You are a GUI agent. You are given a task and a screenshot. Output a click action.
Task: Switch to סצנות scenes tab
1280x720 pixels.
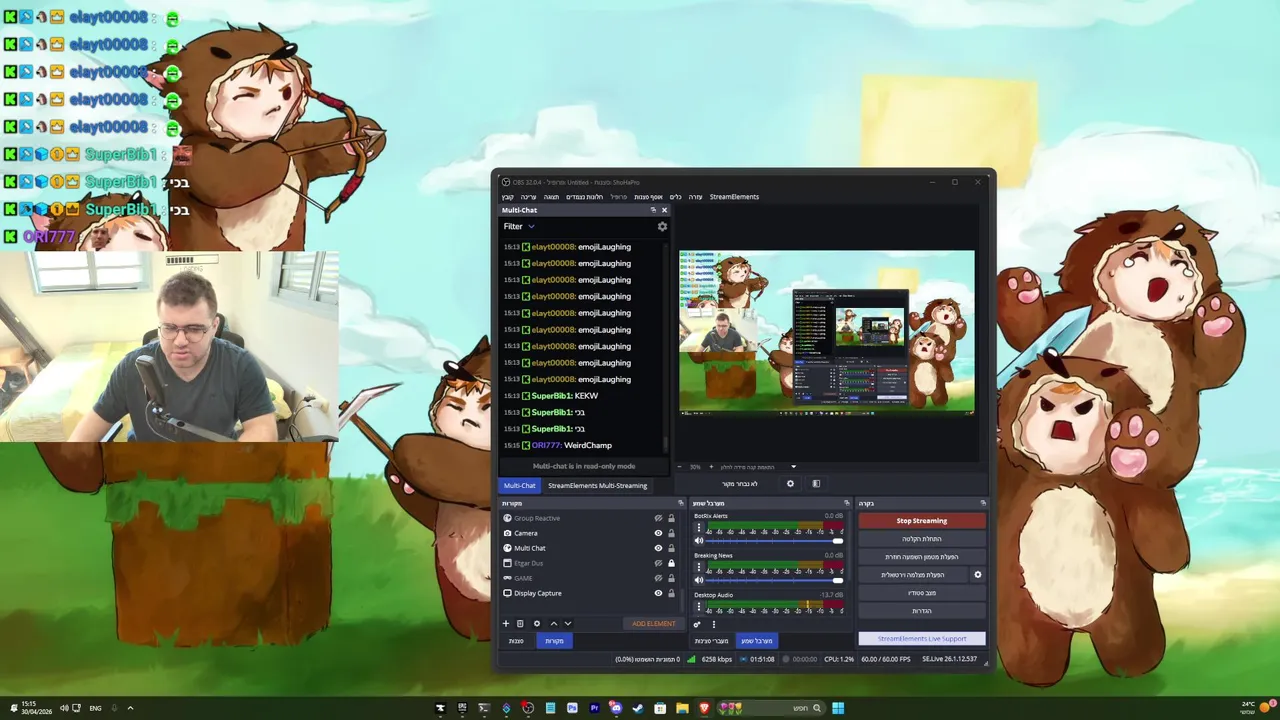tap(516, 640)
